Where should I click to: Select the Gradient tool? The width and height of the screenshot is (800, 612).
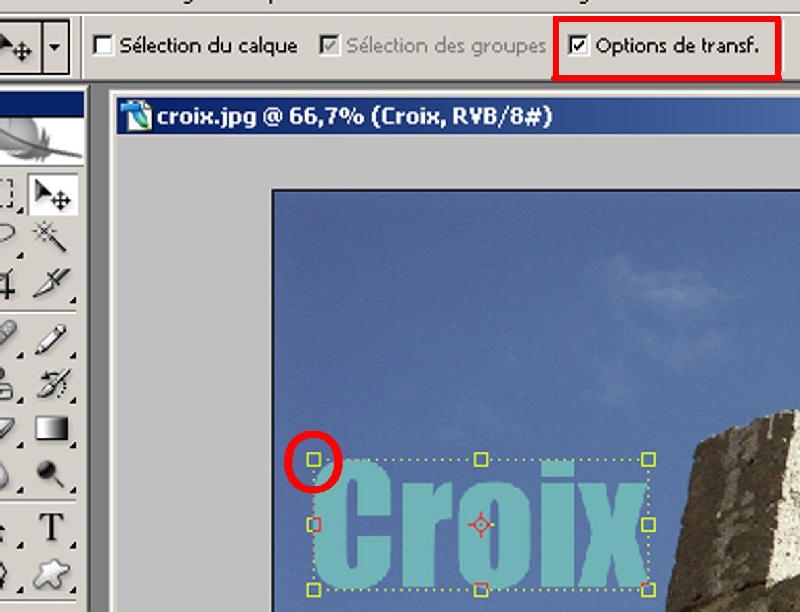[x=52, y=428]
